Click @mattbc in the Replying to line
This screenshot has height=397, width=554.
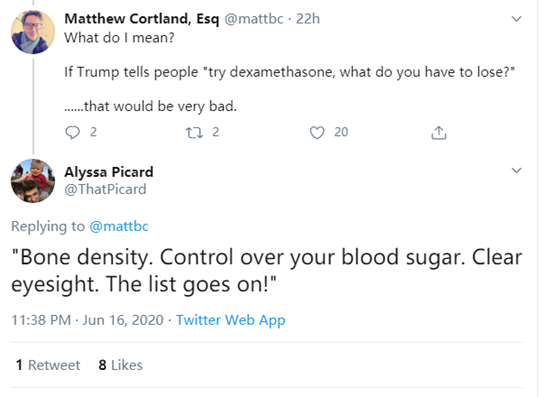[119, 226]
